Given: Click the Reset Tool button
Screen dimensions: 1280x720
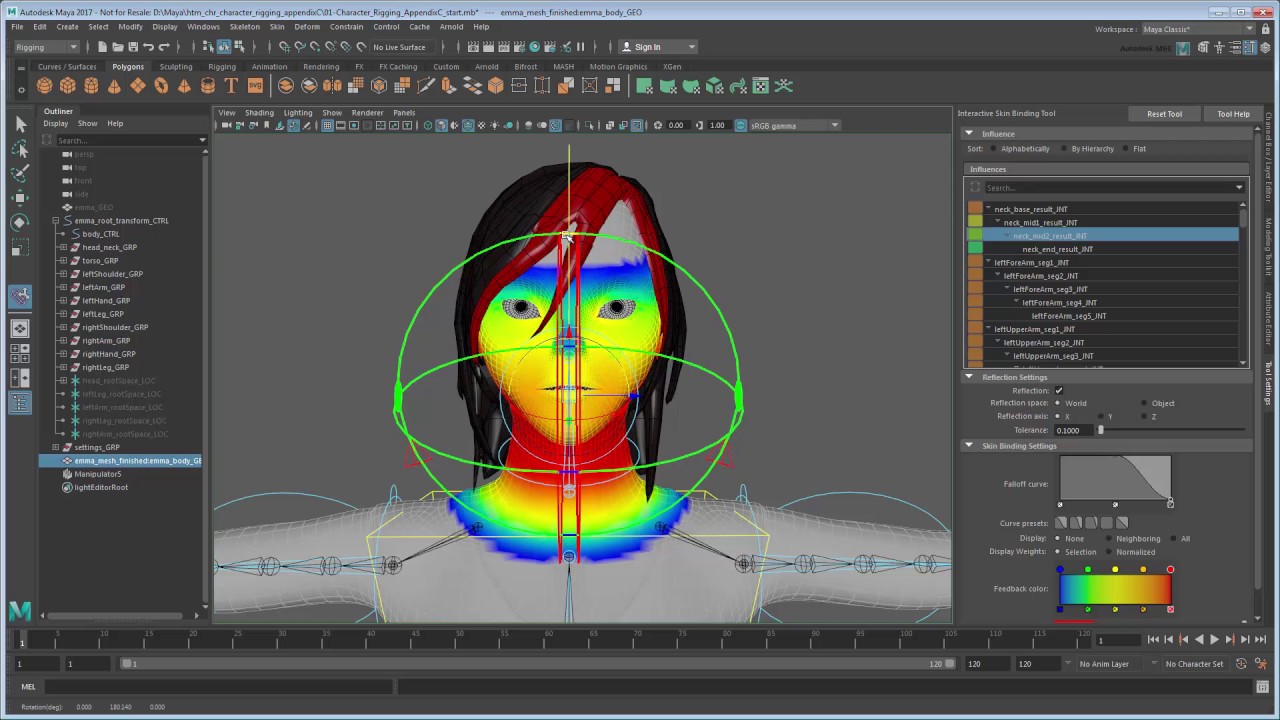Looking at the screenshot, I should [1164, 113].
